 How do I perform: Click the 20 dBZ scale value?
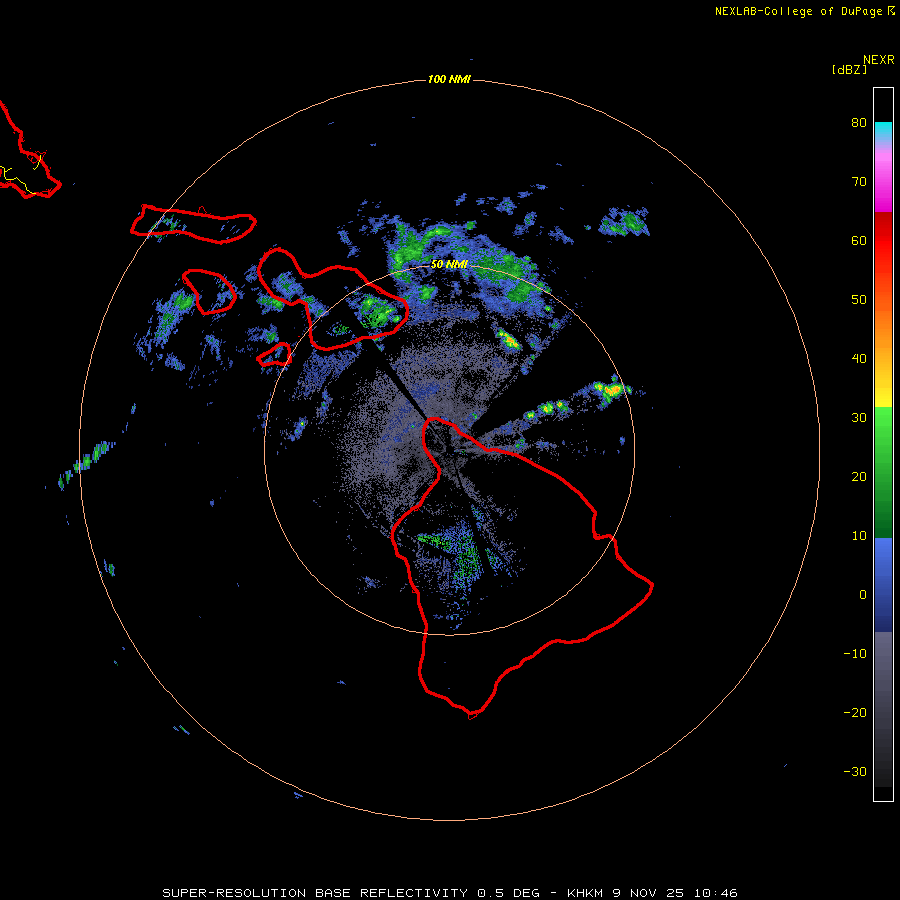point(859,476)
